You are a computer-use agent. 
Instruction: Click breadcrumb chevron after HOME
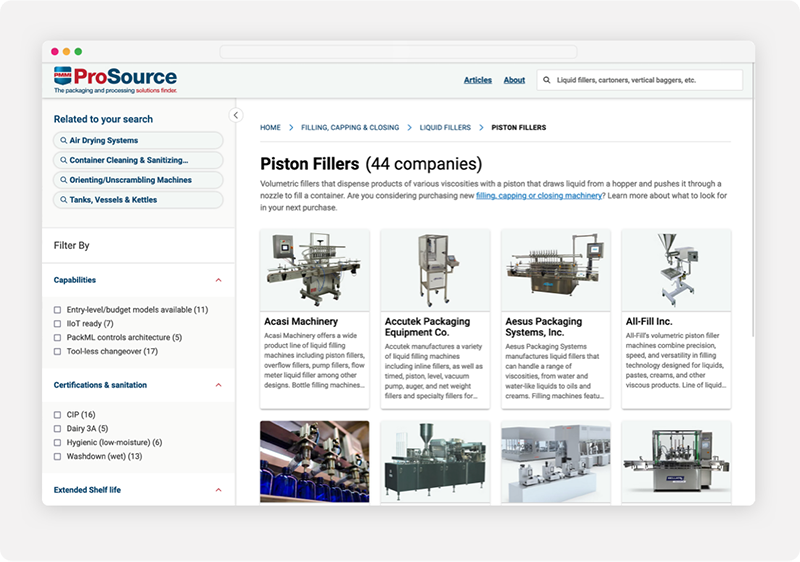pyautogui.click(x=291, y=127)
